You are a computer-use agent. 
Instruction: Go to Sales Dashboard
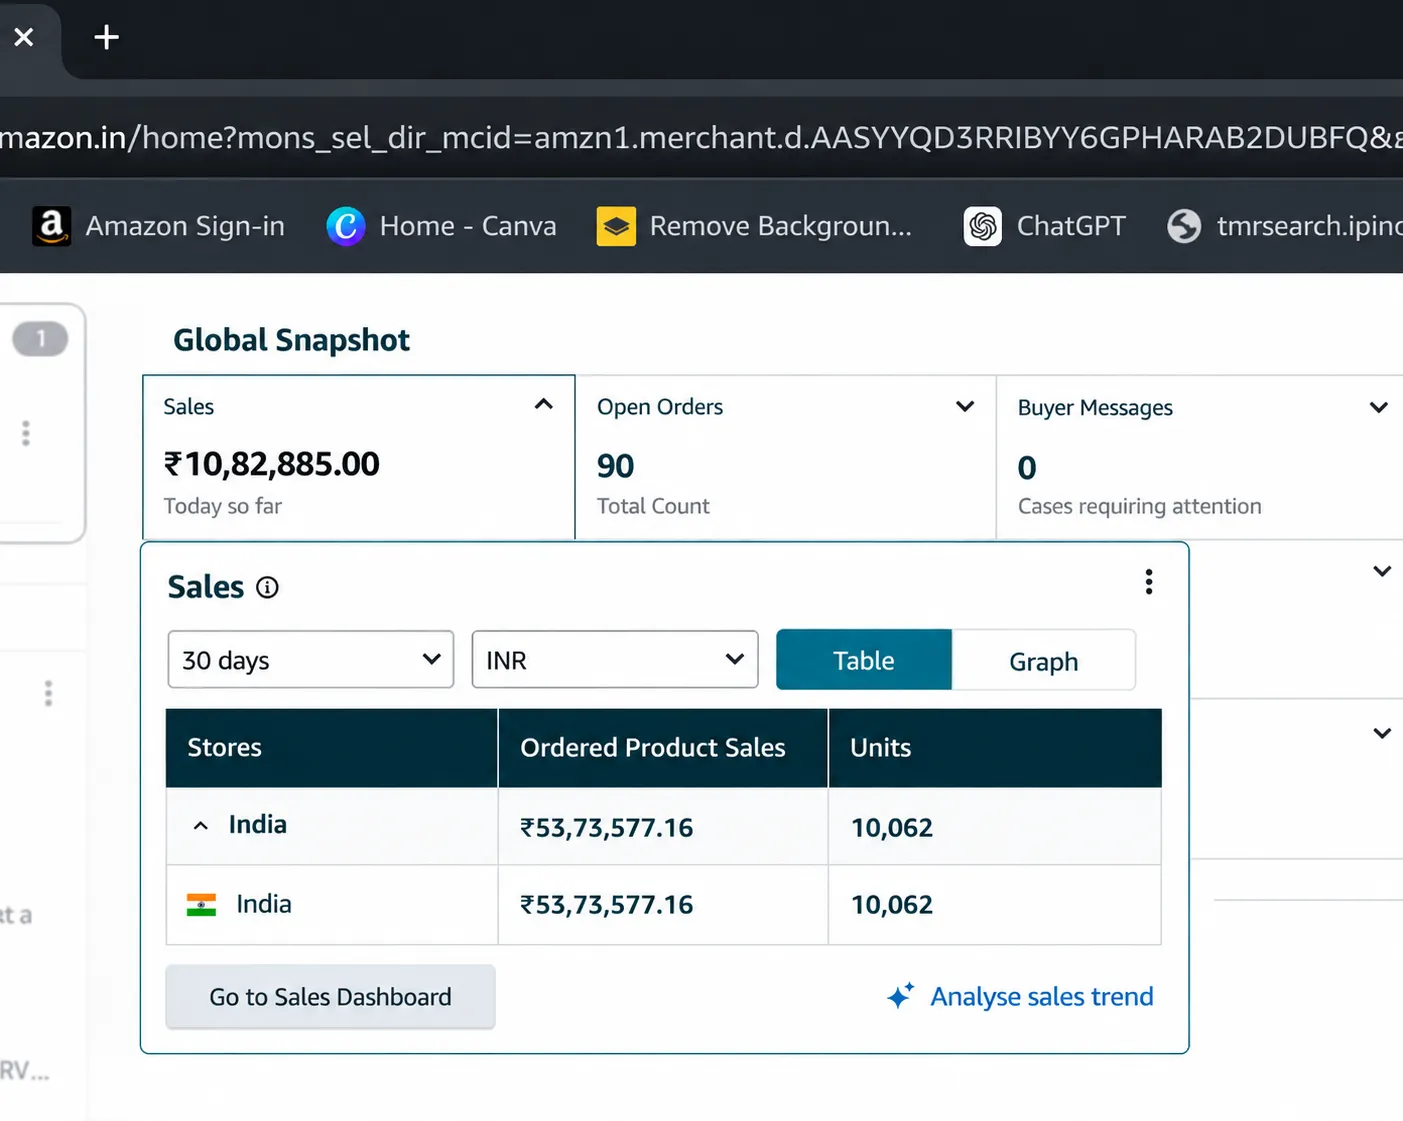[x=330, y=997]
